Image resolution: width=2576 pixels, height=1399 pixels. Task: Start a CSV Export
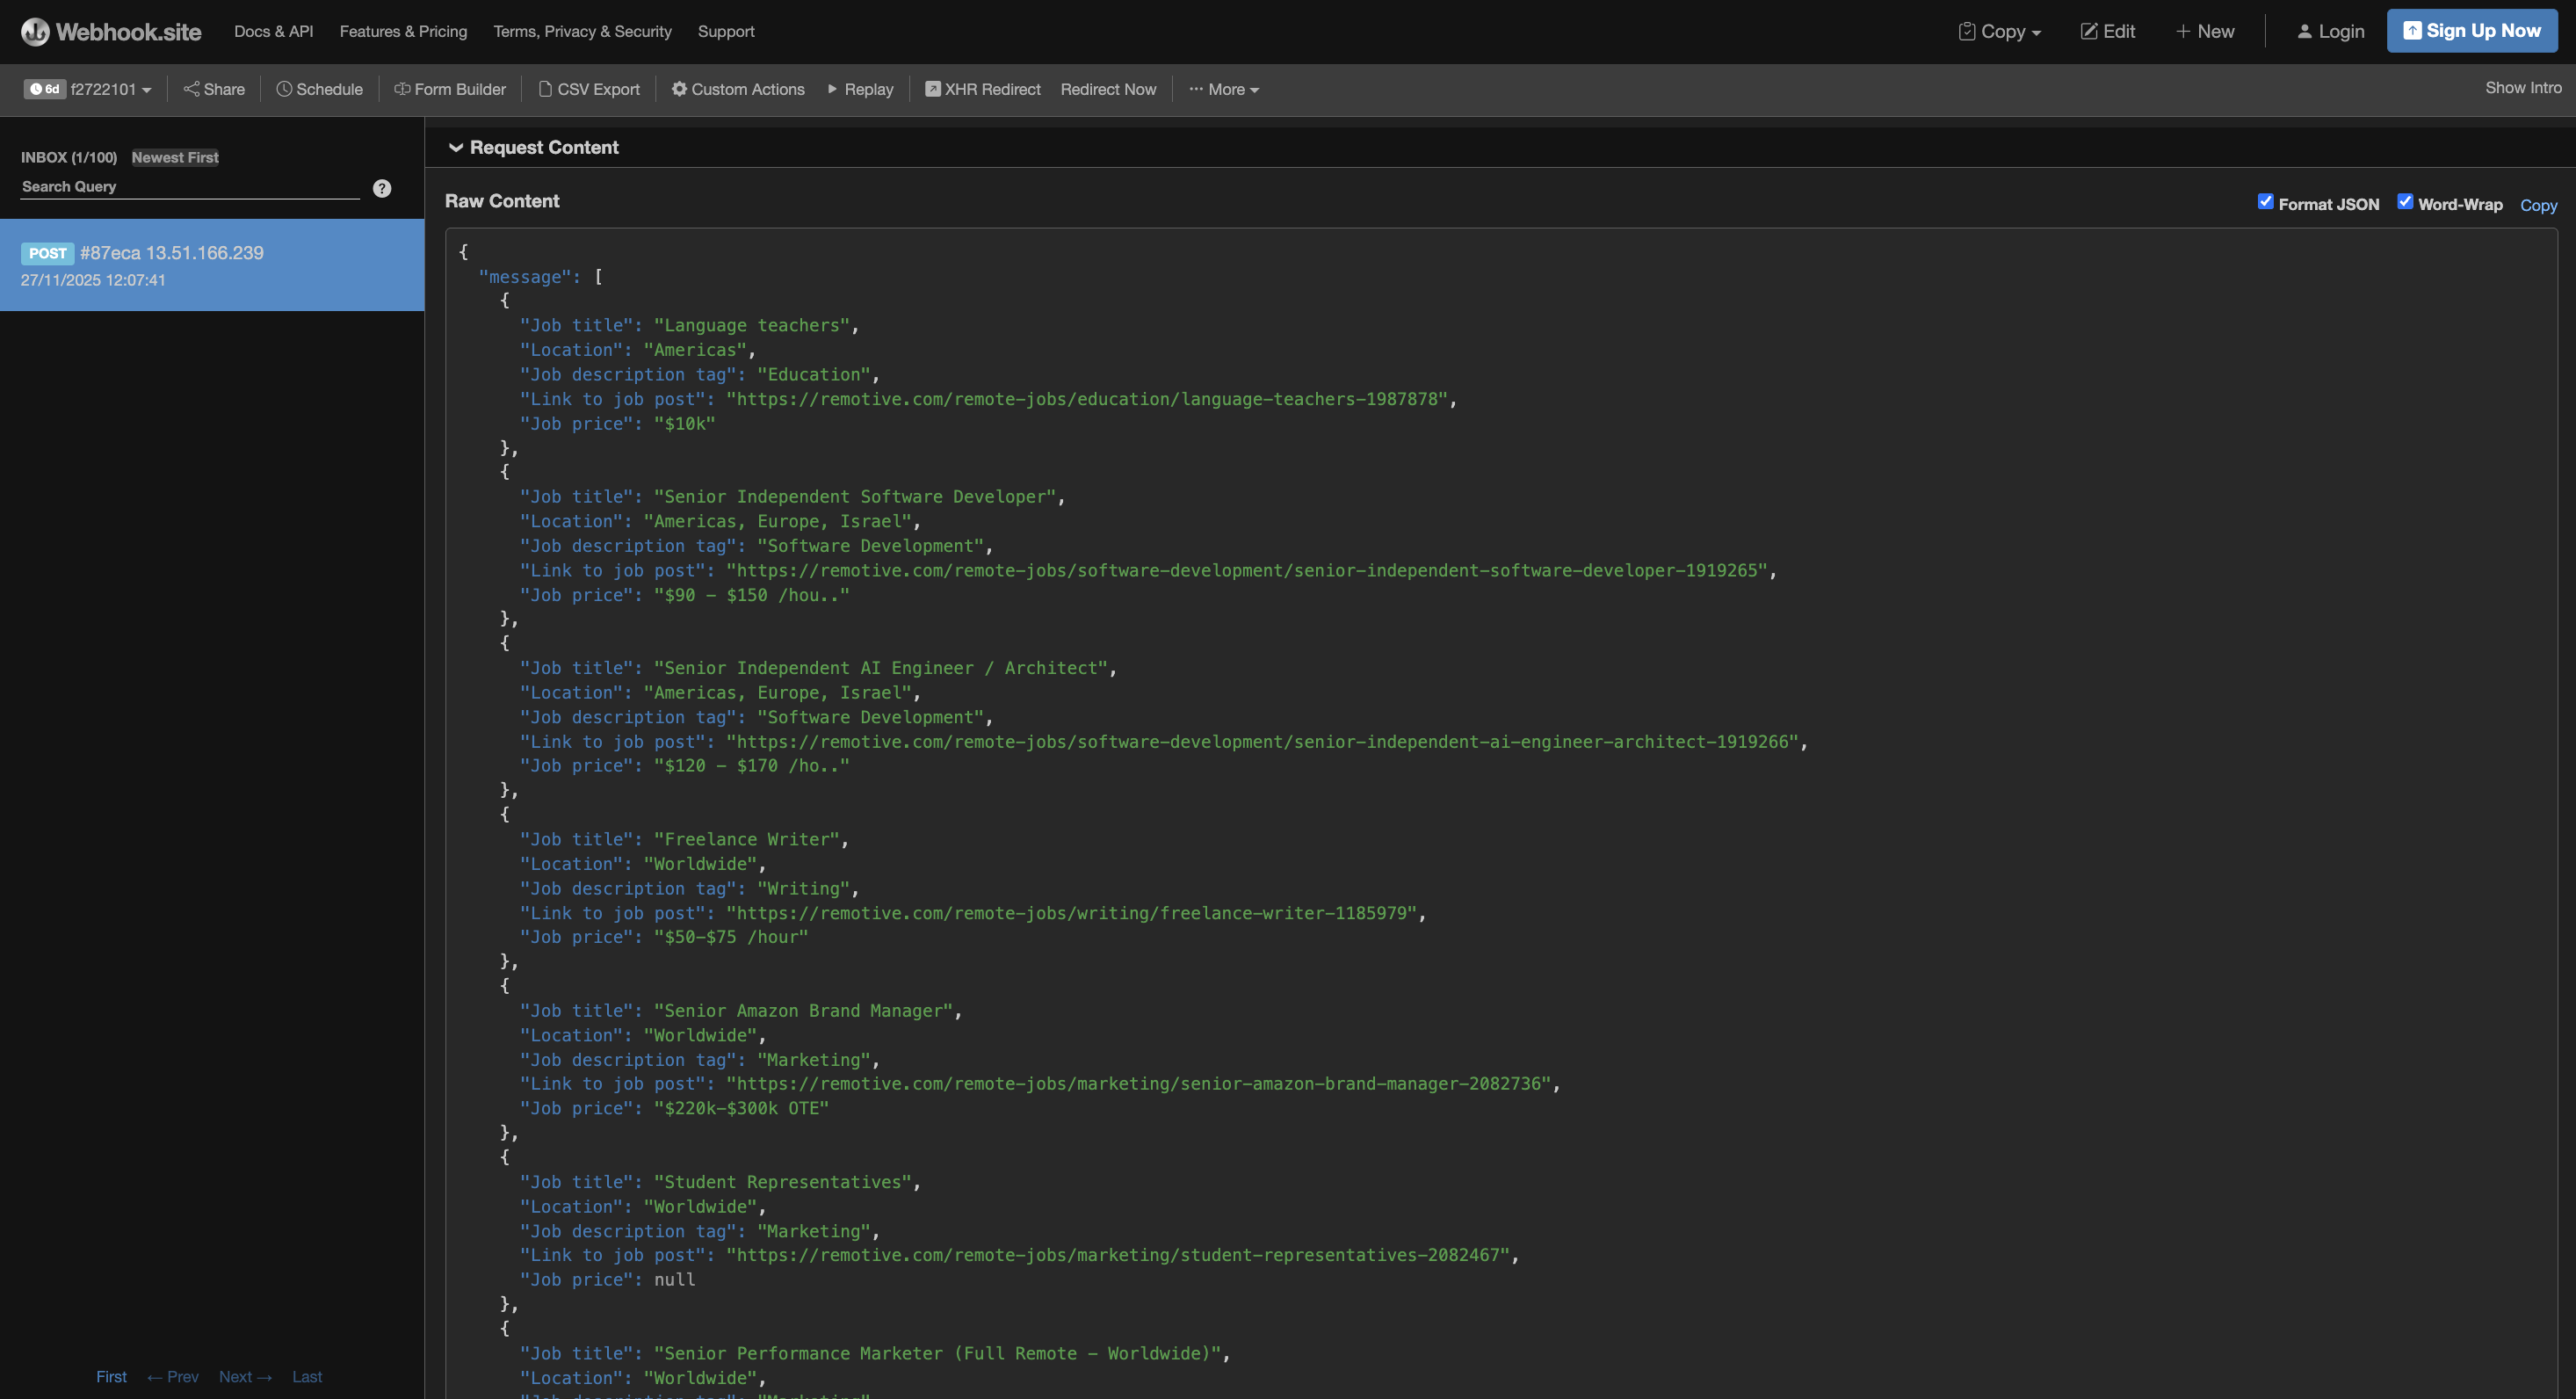(x=589, y=89)
